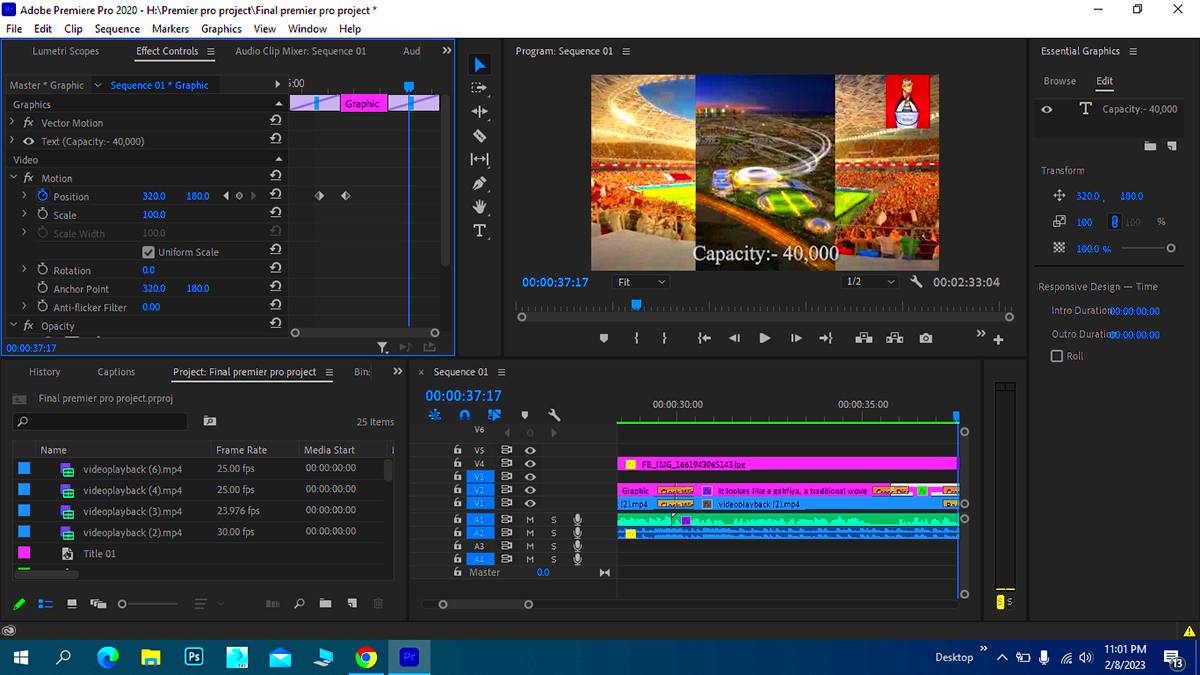Toggle the Snap magnet icon in the timeline

[465, 414]
